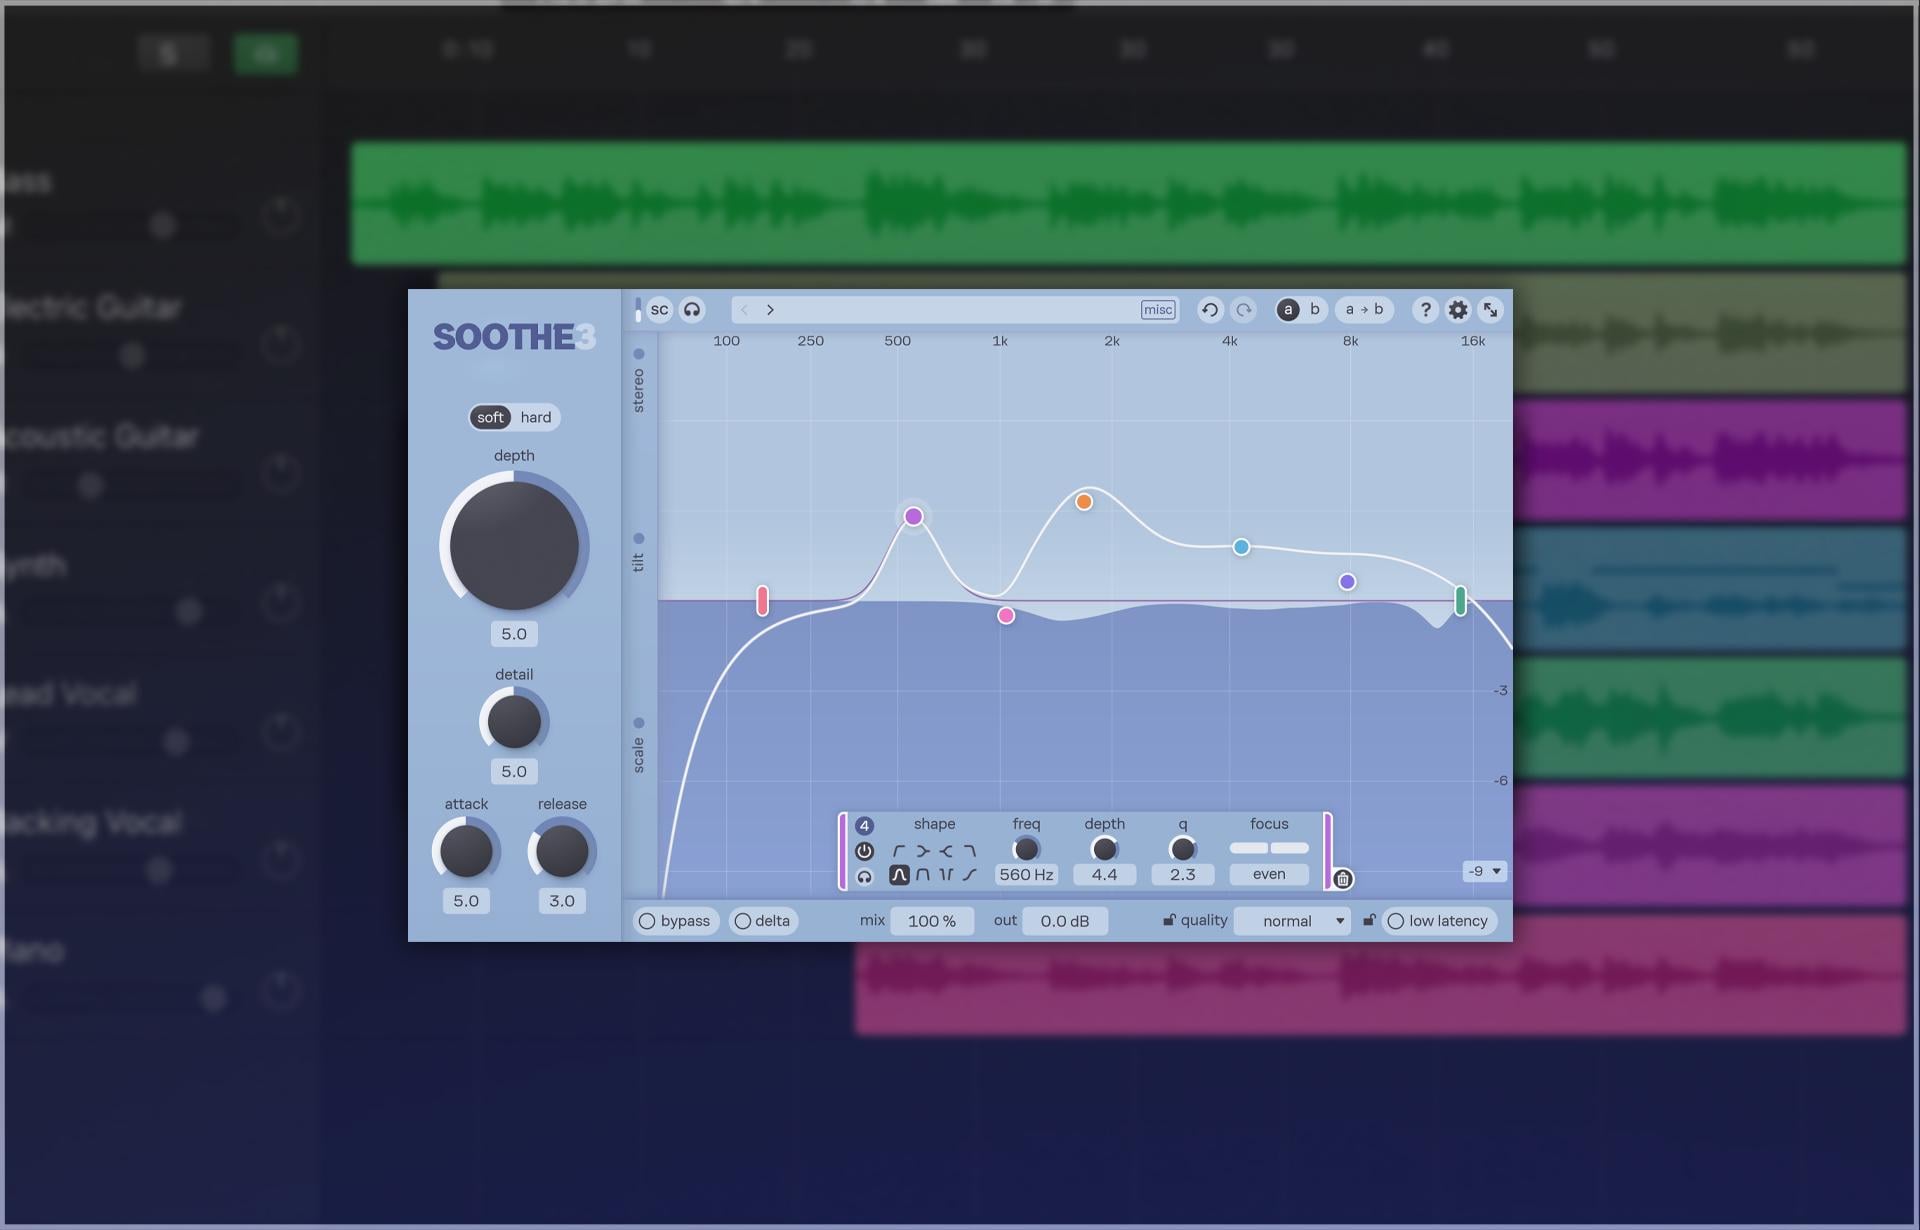Open the -9 range dropdown
The width and height of the screenshot is (1920, 1230).
1484,871
